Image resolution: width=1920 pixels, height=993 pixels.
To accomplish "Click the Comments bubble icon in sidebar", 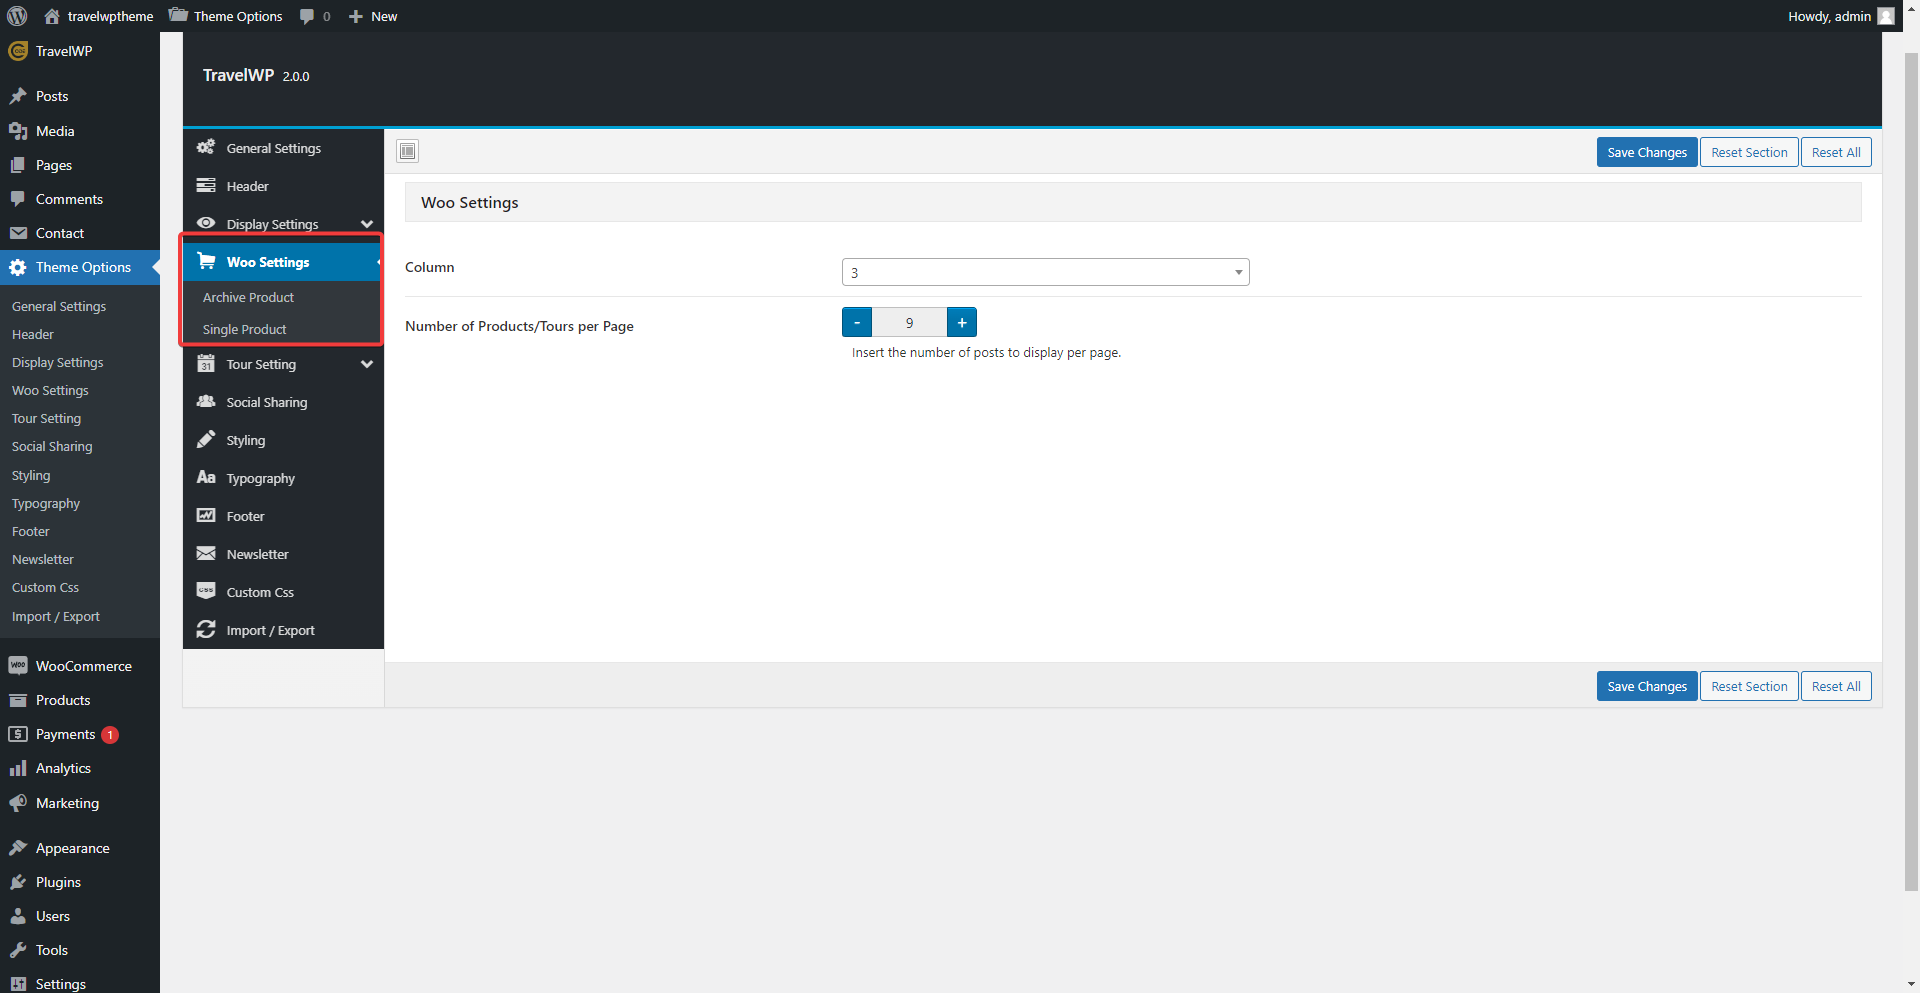I will click(17, 199).
